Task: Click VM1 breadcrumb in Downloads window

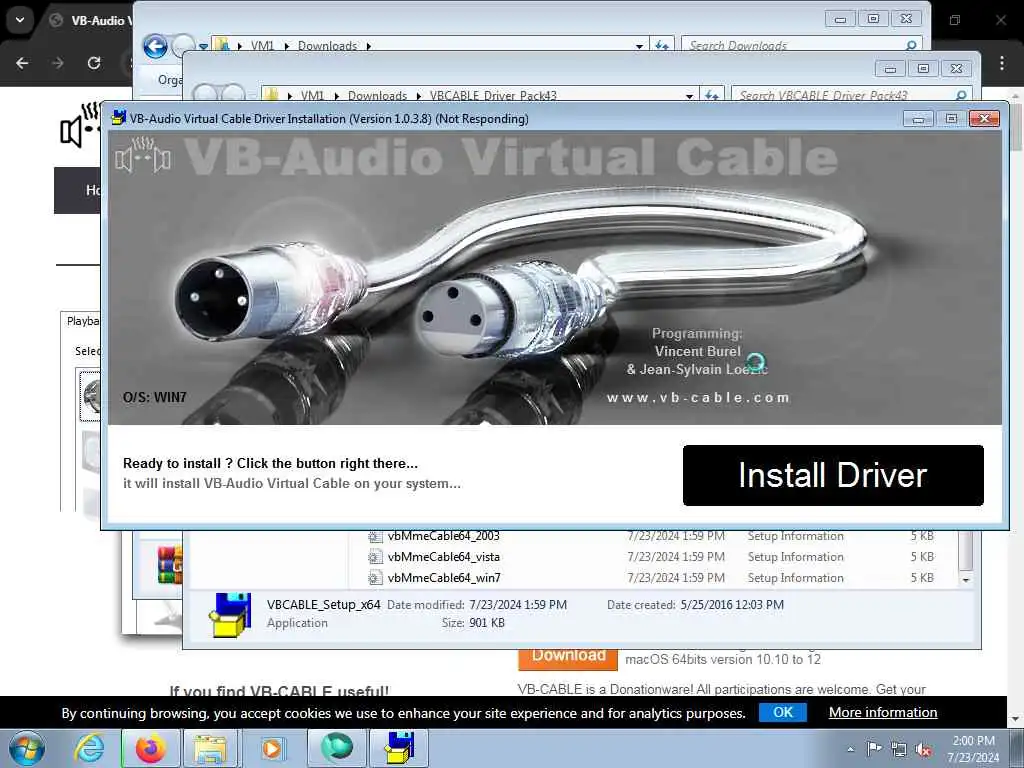Action: tap(262, 46)
